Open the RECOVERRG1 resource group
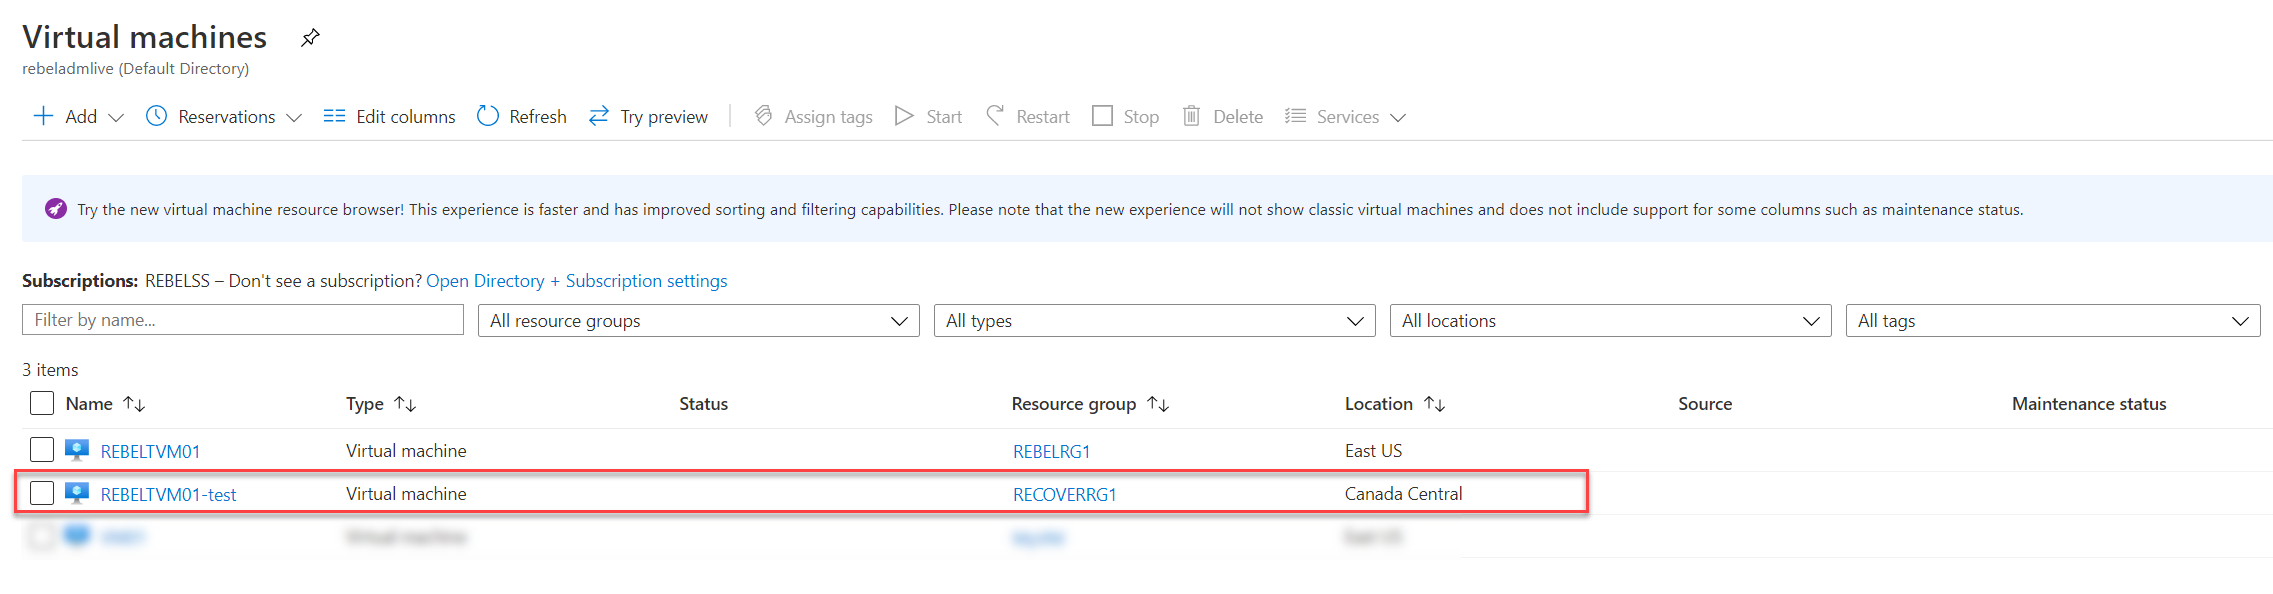The width and height of the screenshot is (2273, 594). click(x=1064, y=494)
